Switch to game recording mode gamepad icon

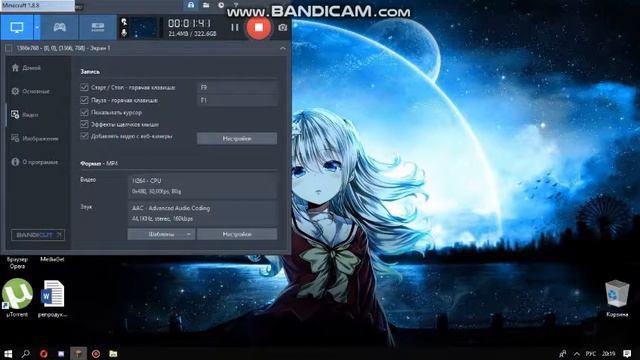[60, 27]
